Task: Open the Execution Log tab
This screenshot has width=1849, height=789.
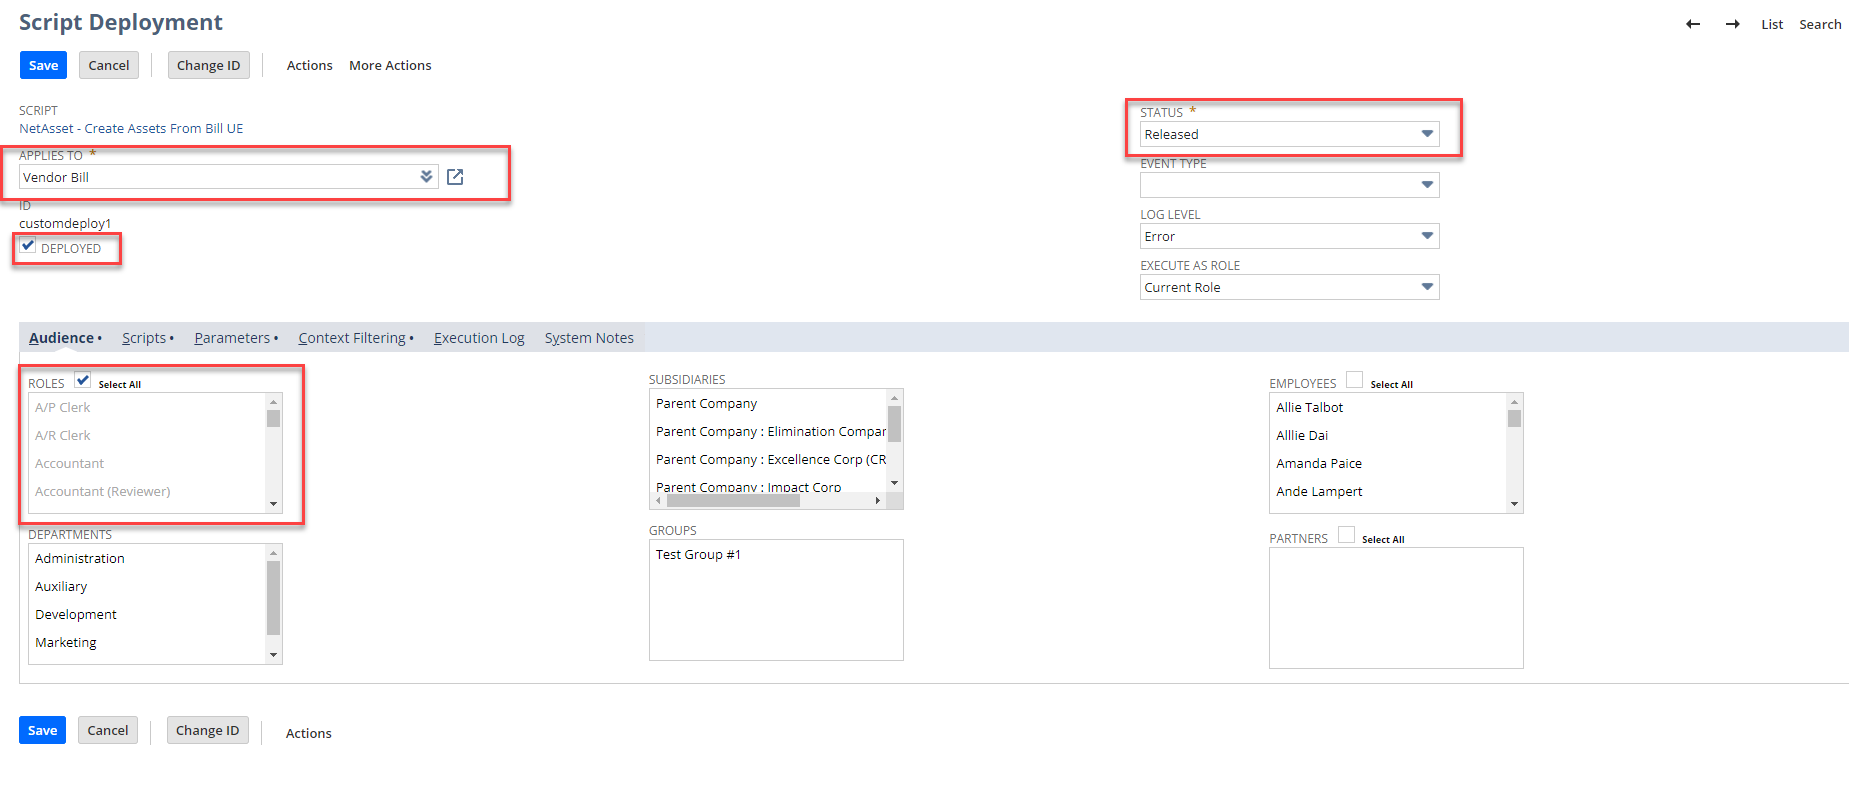Action: point(479,338)
